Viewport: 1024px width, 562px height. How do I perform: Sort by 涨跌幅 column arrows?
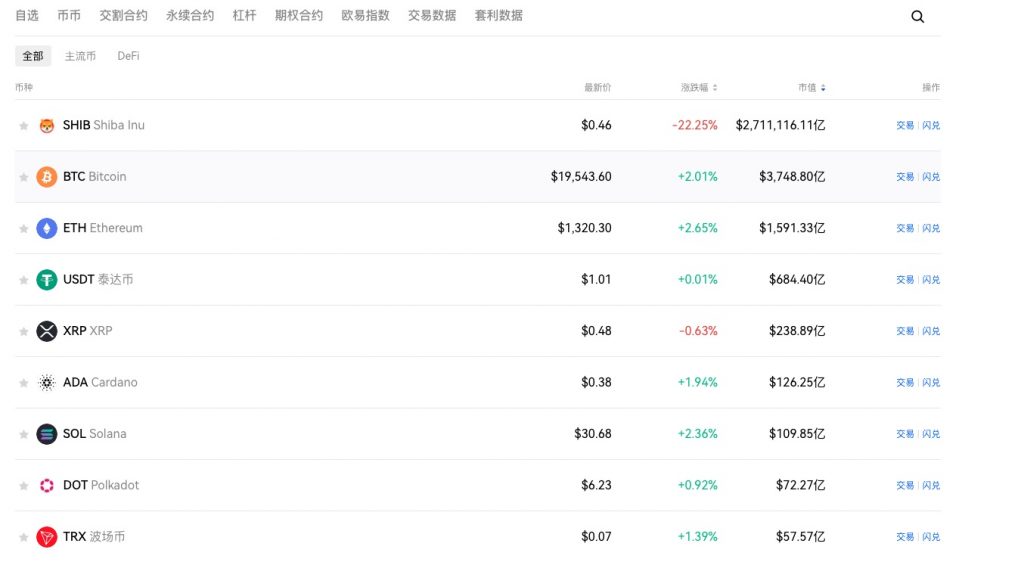point(715,87)
